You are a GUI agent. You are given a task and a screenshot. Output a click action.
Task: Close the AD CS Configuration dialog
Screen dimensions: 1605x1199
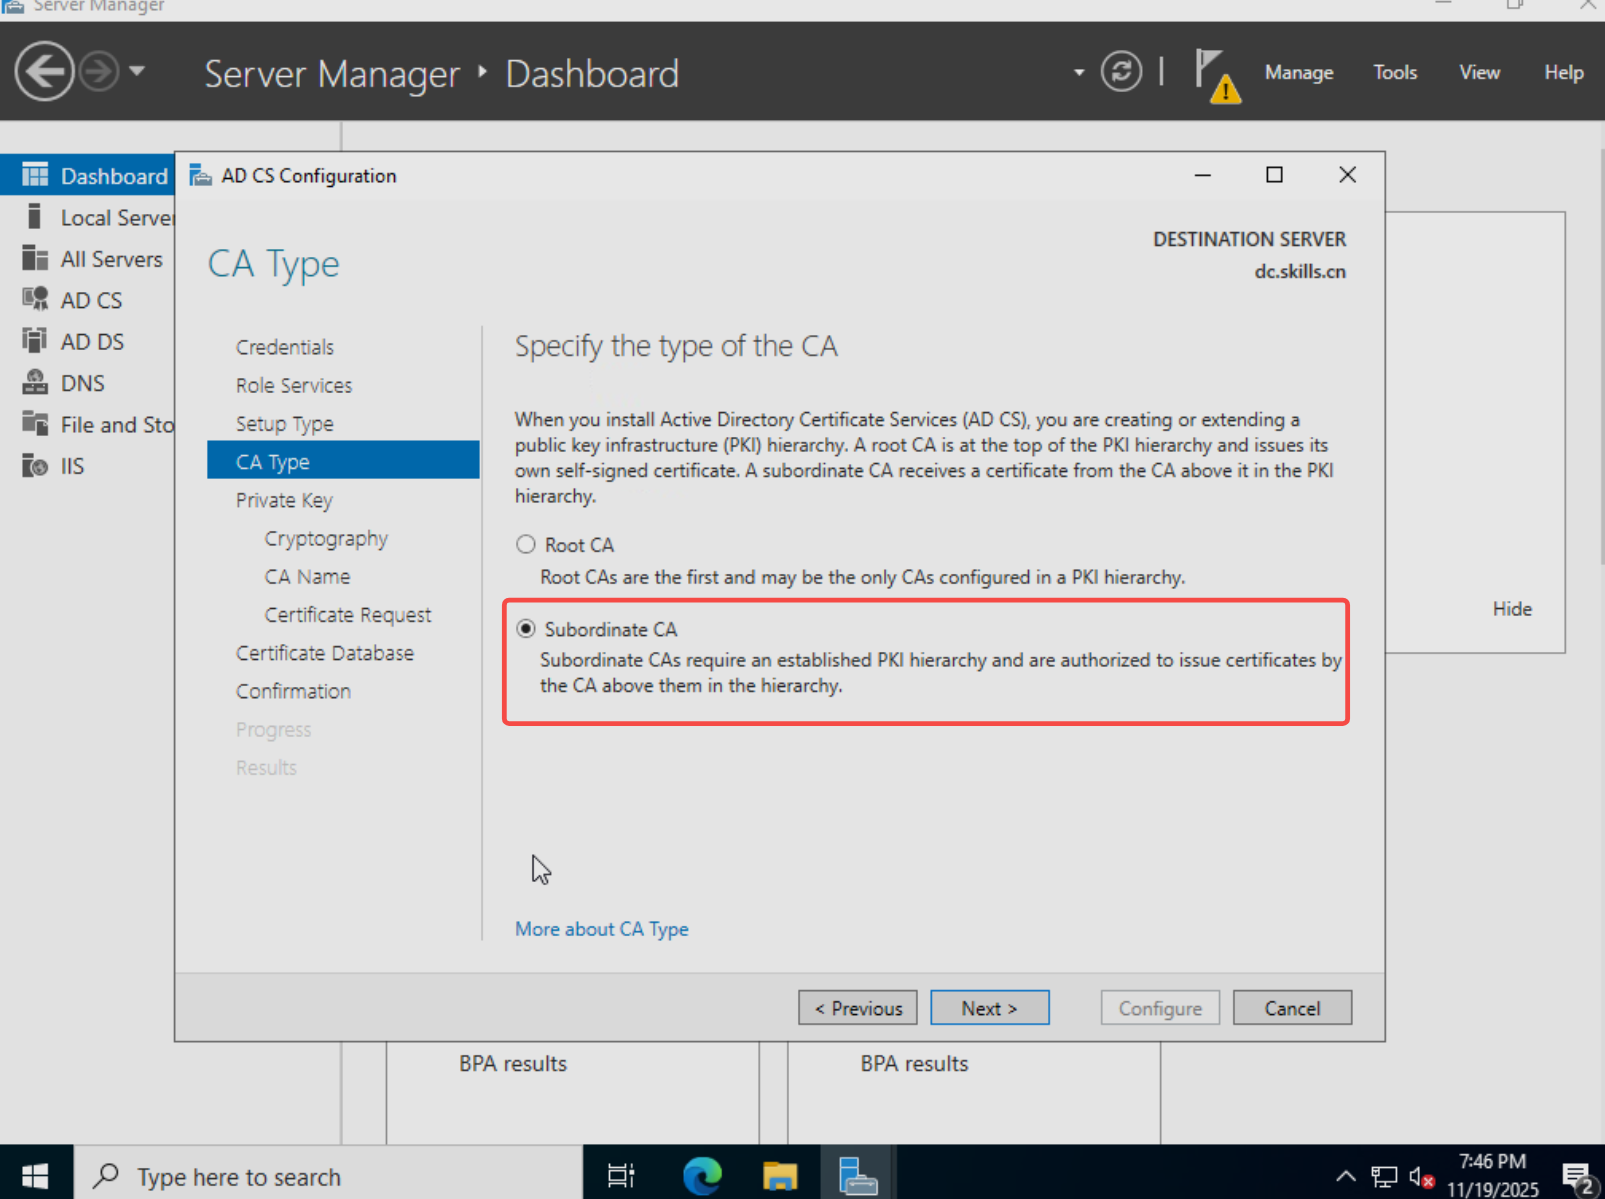click(x=1347, y=175)
